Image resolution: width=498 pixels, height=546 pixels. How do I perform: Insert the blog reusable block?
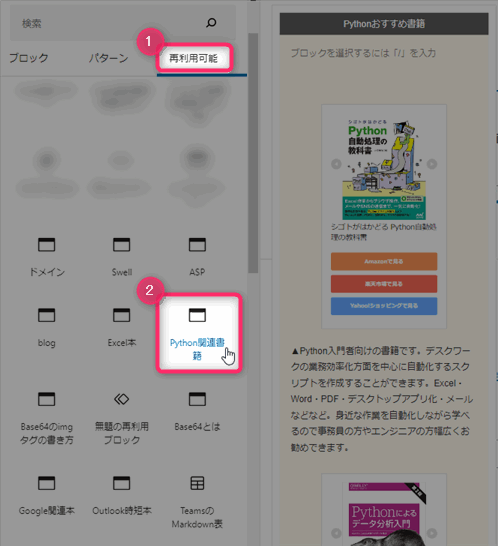(47, 328)
